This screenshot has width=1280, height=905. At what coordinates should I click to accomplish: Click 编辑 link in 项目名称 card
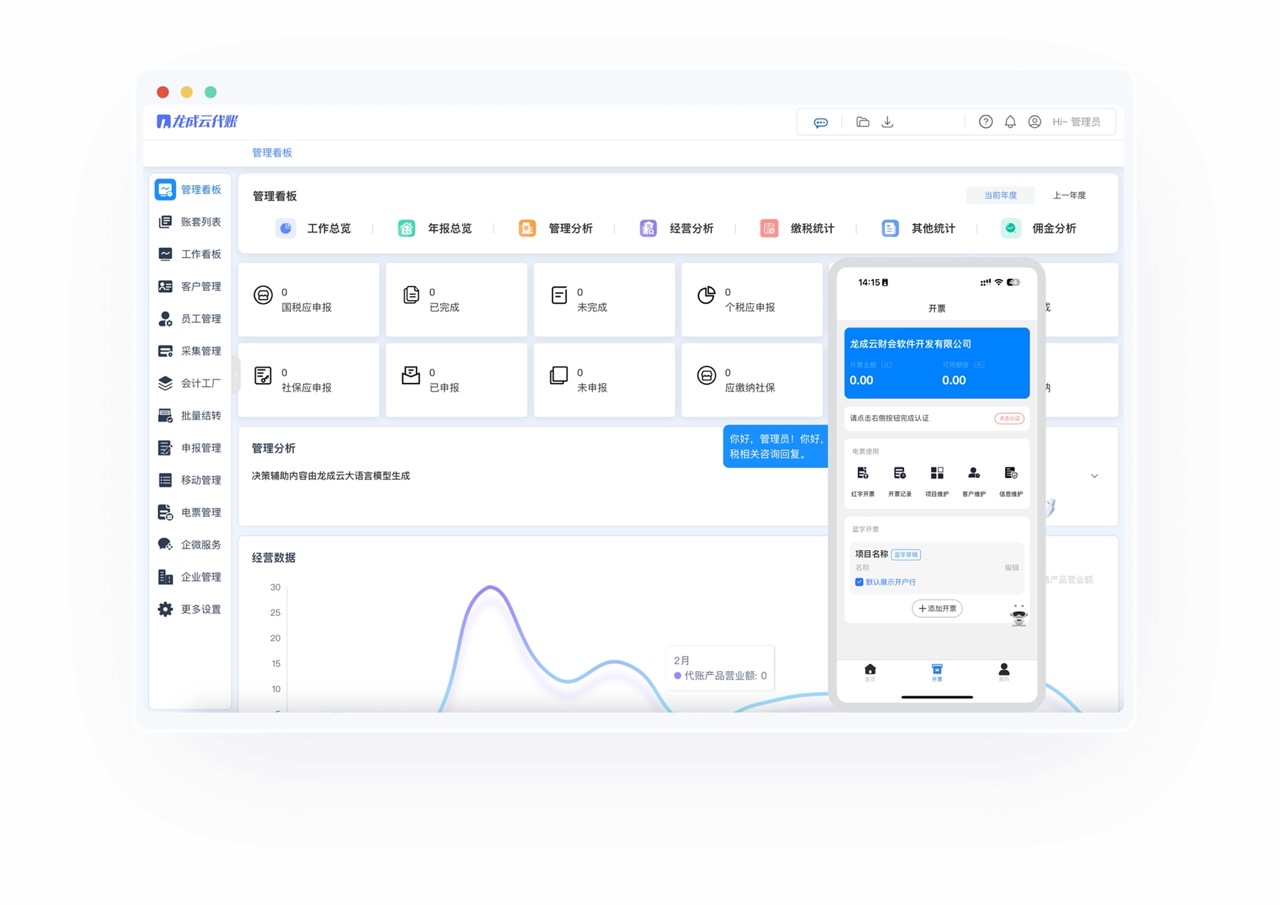pos(1012,567)
